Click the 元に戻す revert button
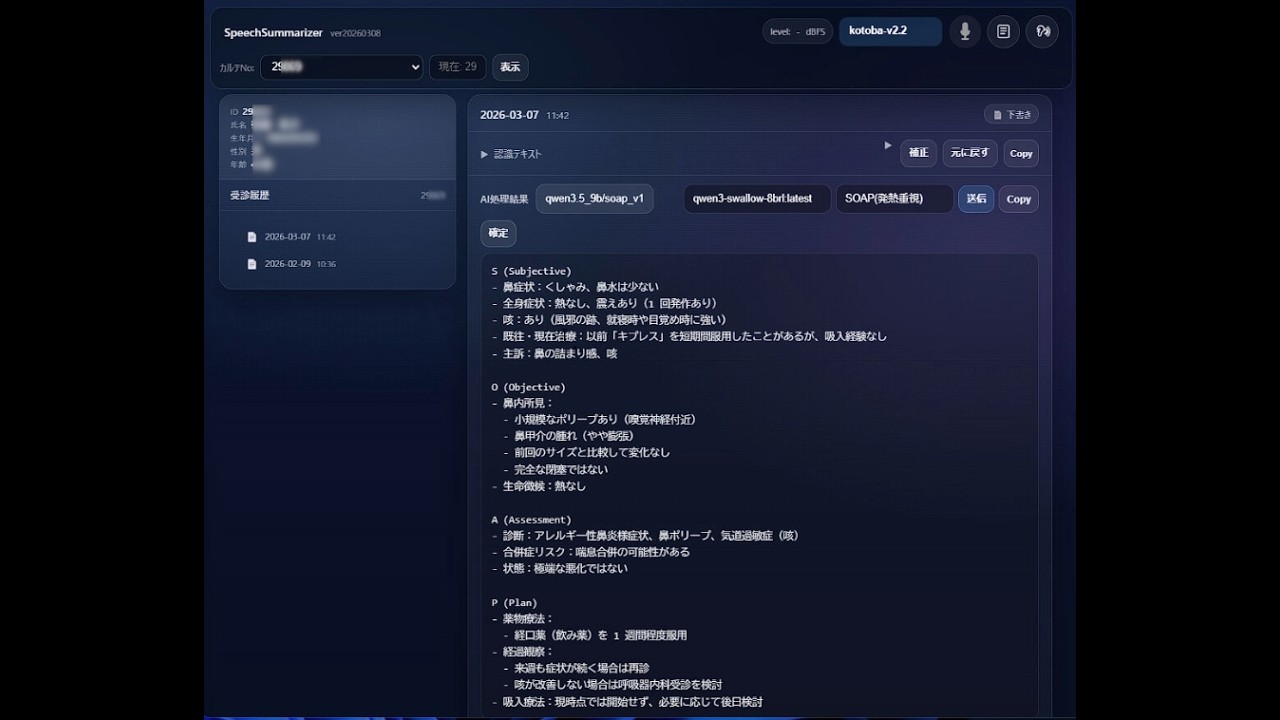Image resolution: width=1280 pixels, height=720 pixels. coord(970,153)
